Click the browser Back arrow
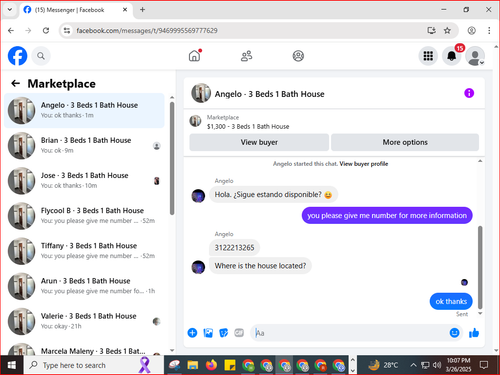 [11, 31]
